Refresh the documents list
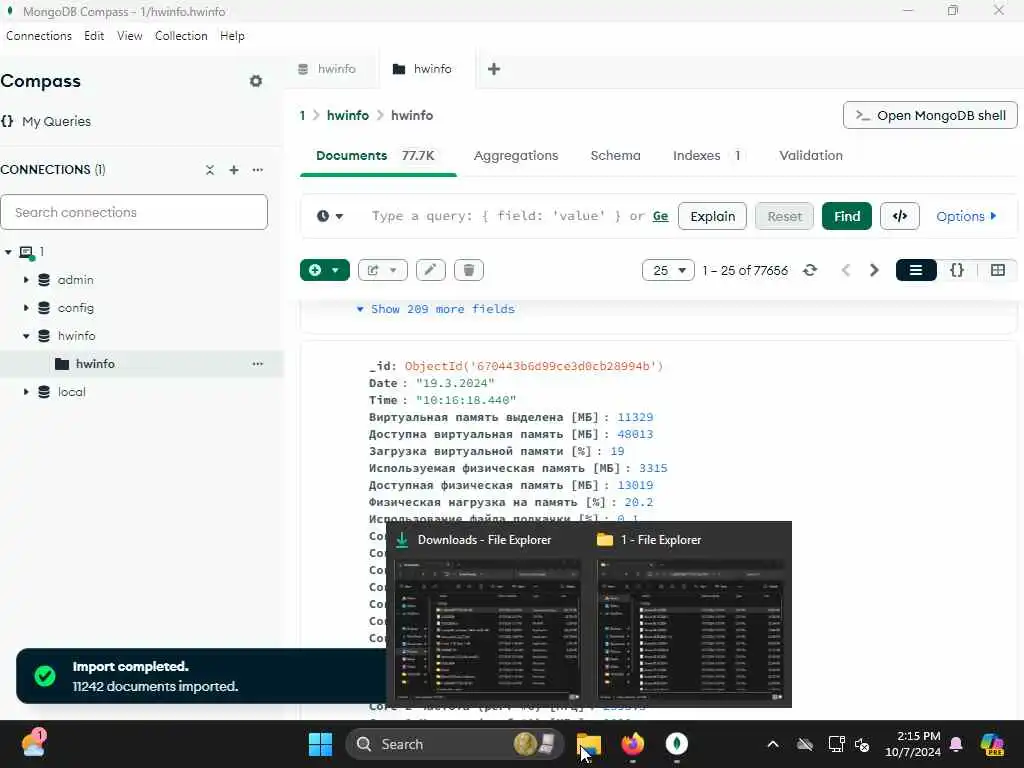1024x768 pixels. [810, 270]
